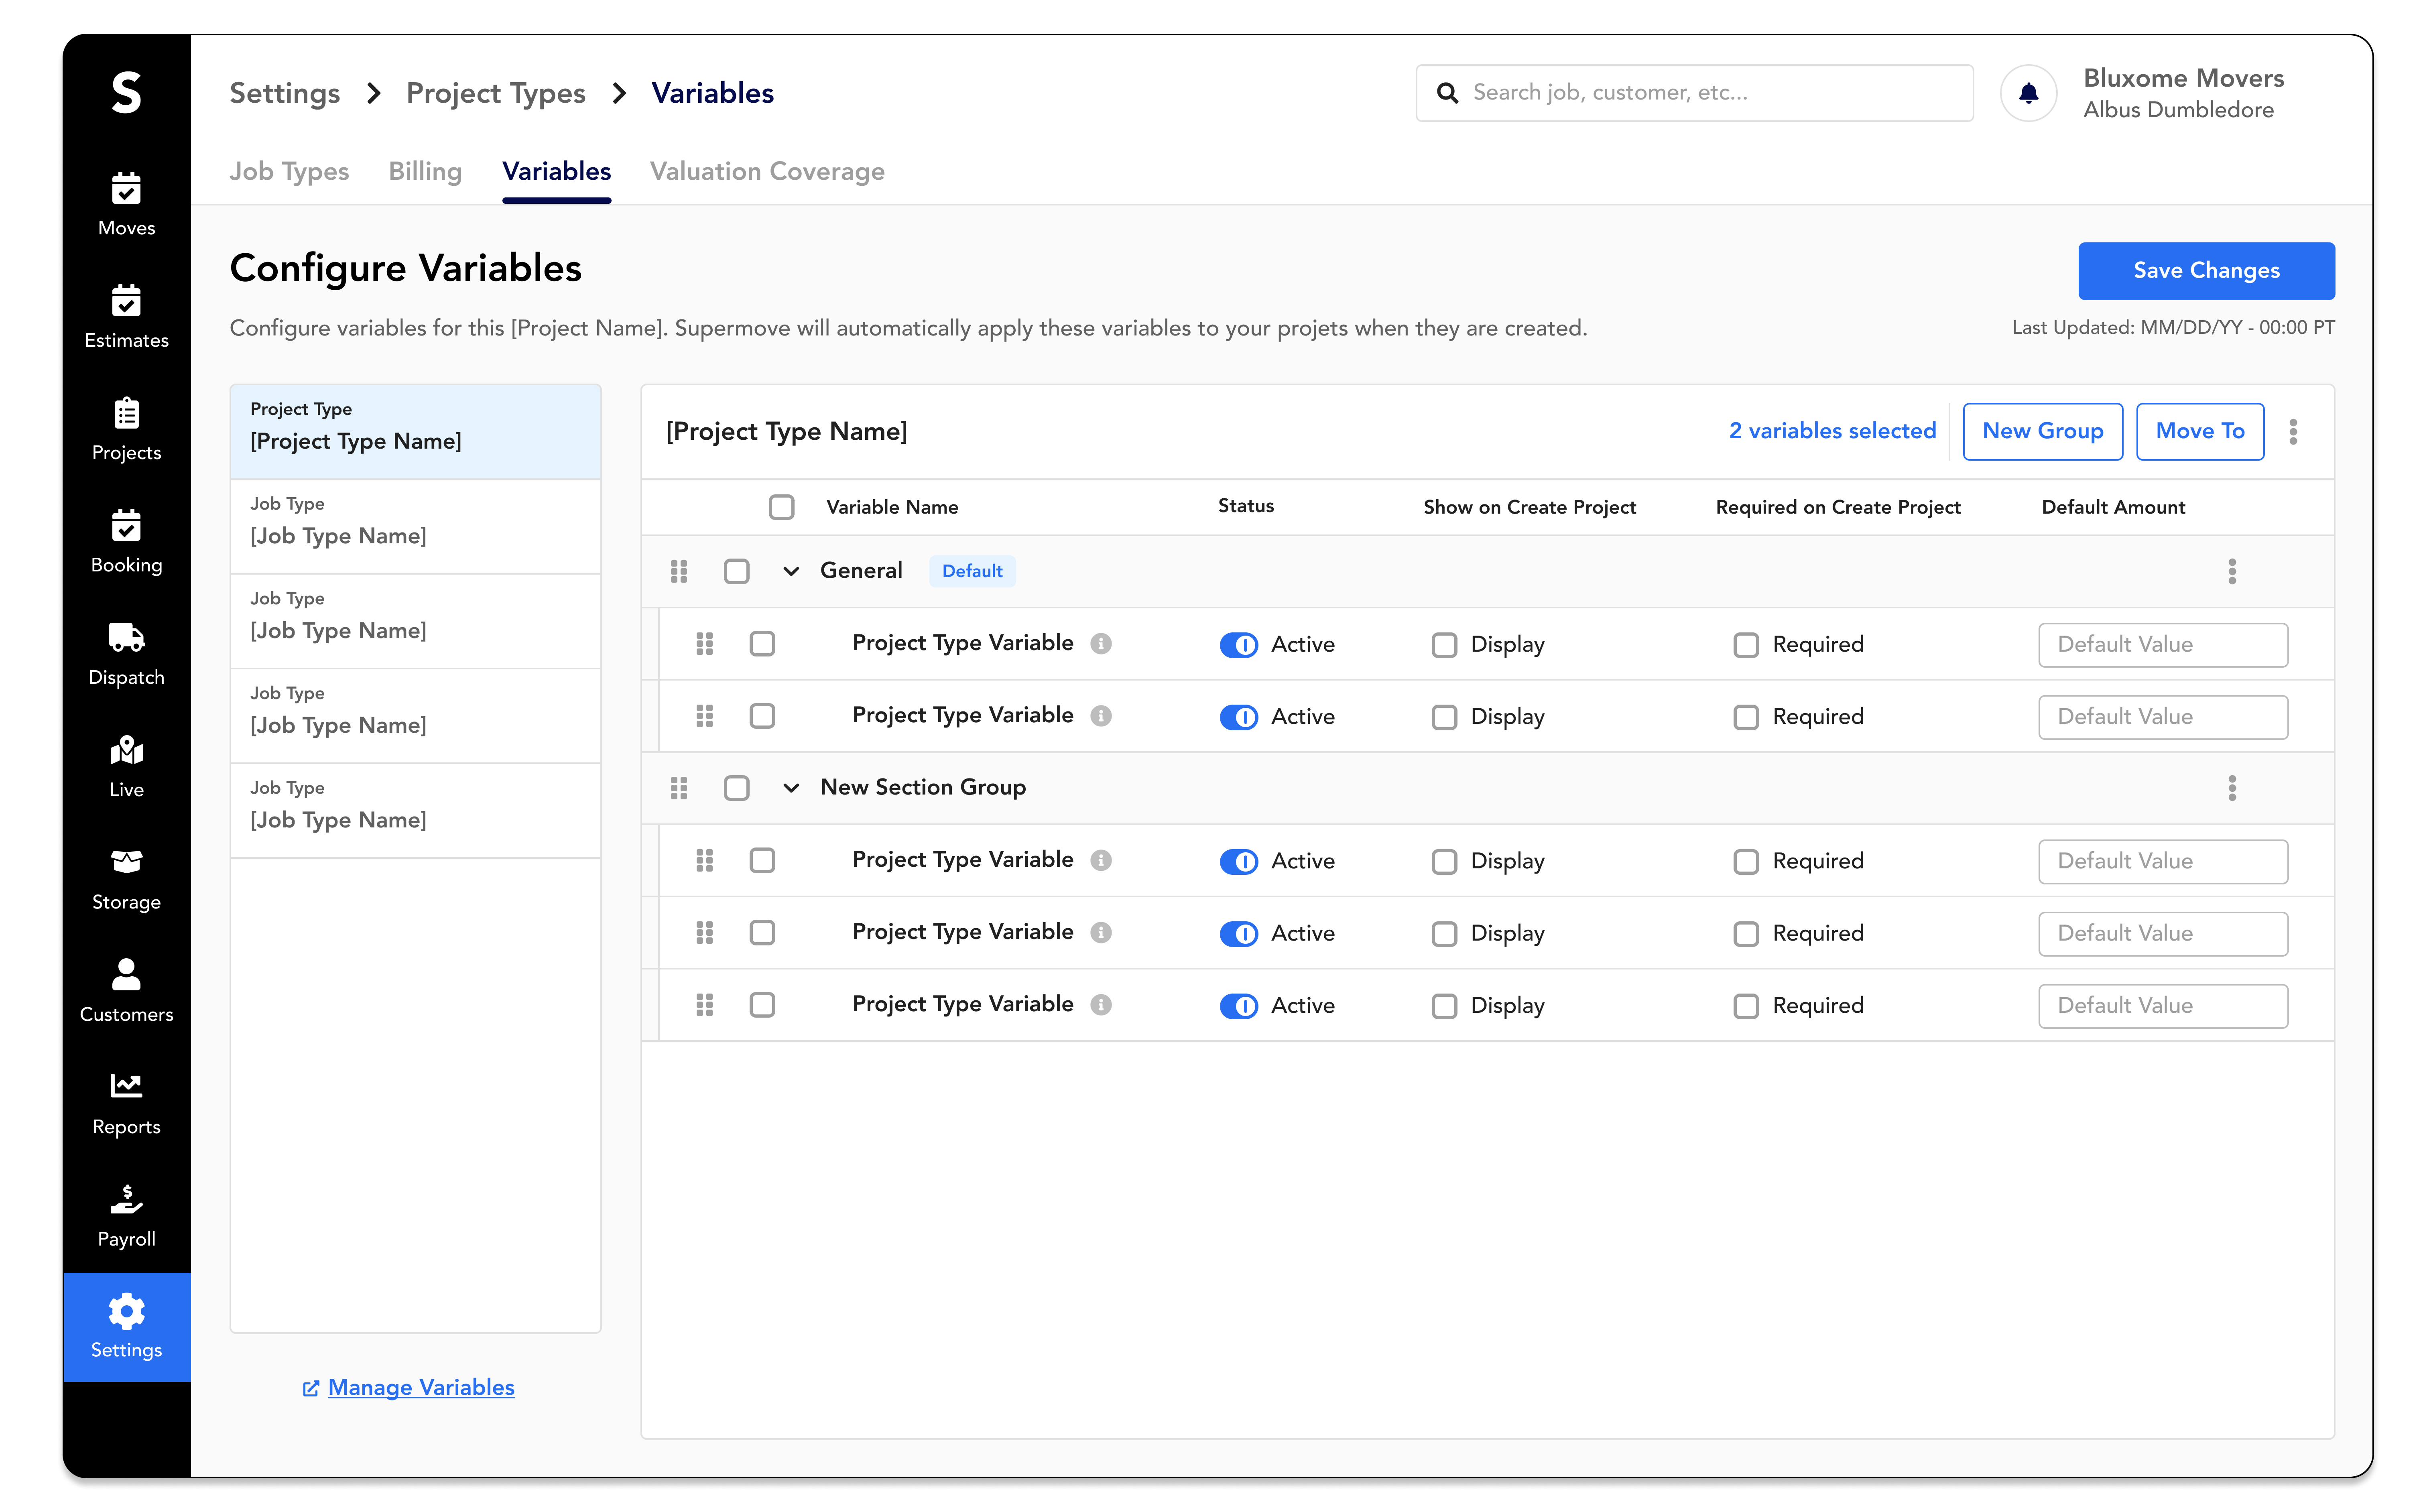Open Reports chart icon in sidebar
2427x1512 pixels.
tap(126, 1086)
